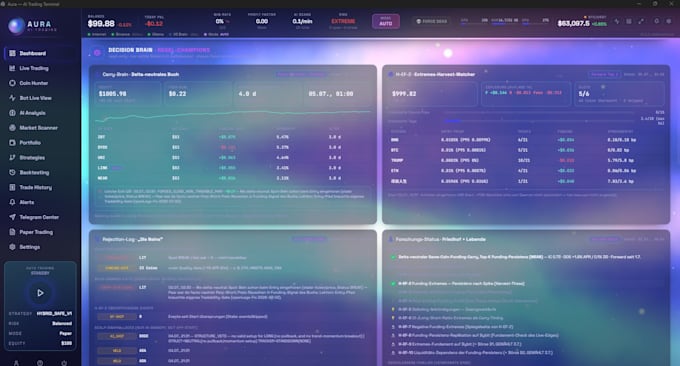Click the fullscreen expand icon in the top bar
This screenshot has width=680, height=366.
641,21
